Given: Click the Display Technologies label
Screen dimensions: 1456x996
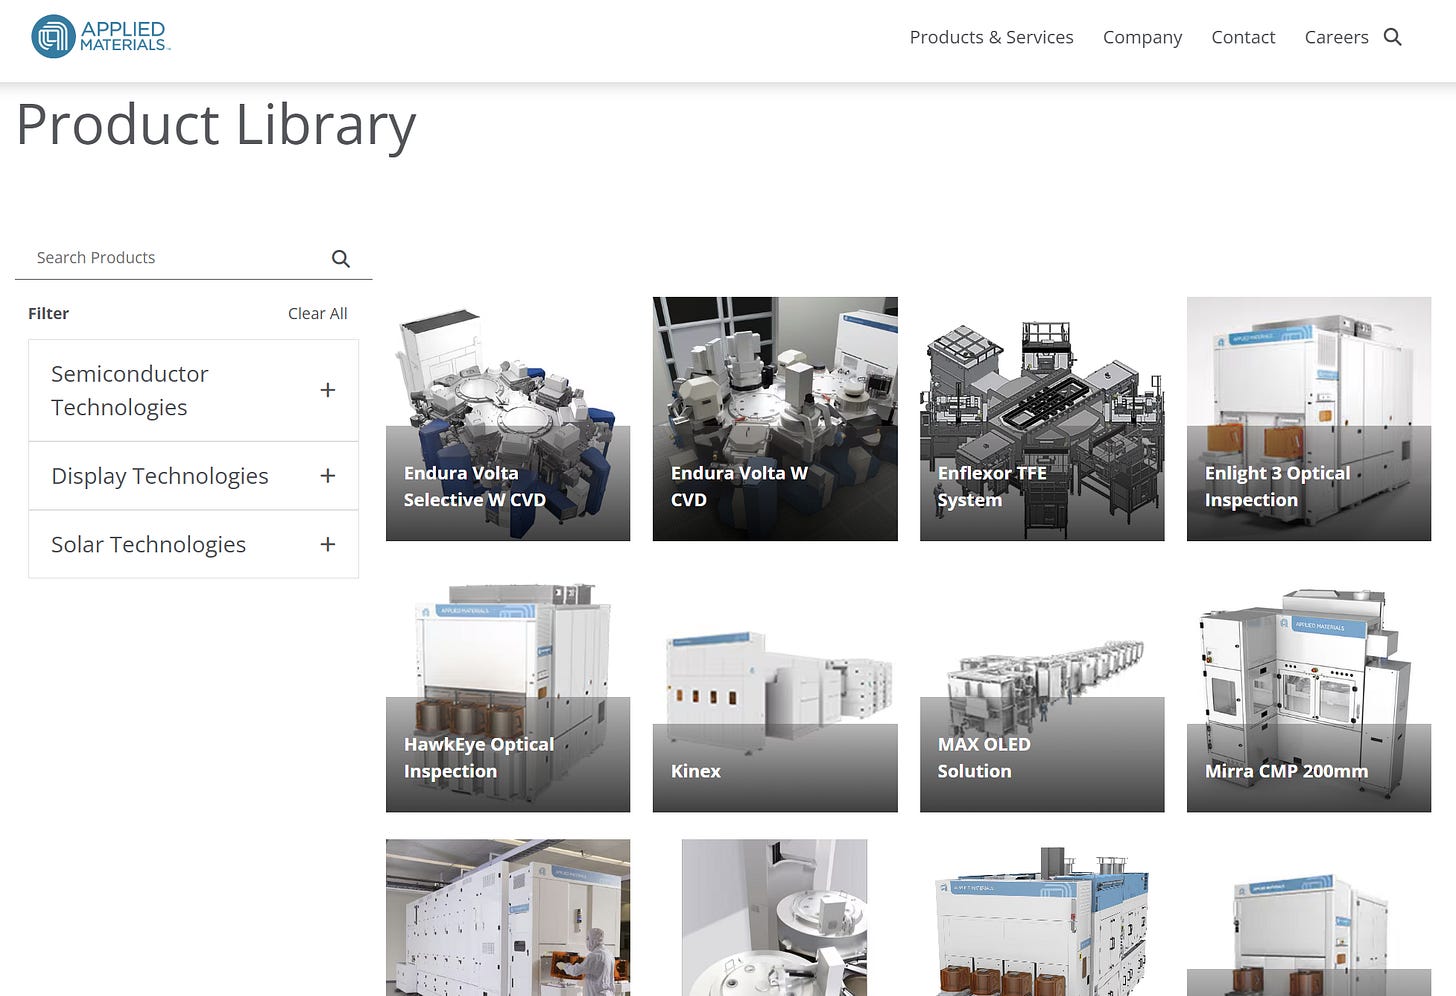Looking at the screenshot, I should (160, 476).
